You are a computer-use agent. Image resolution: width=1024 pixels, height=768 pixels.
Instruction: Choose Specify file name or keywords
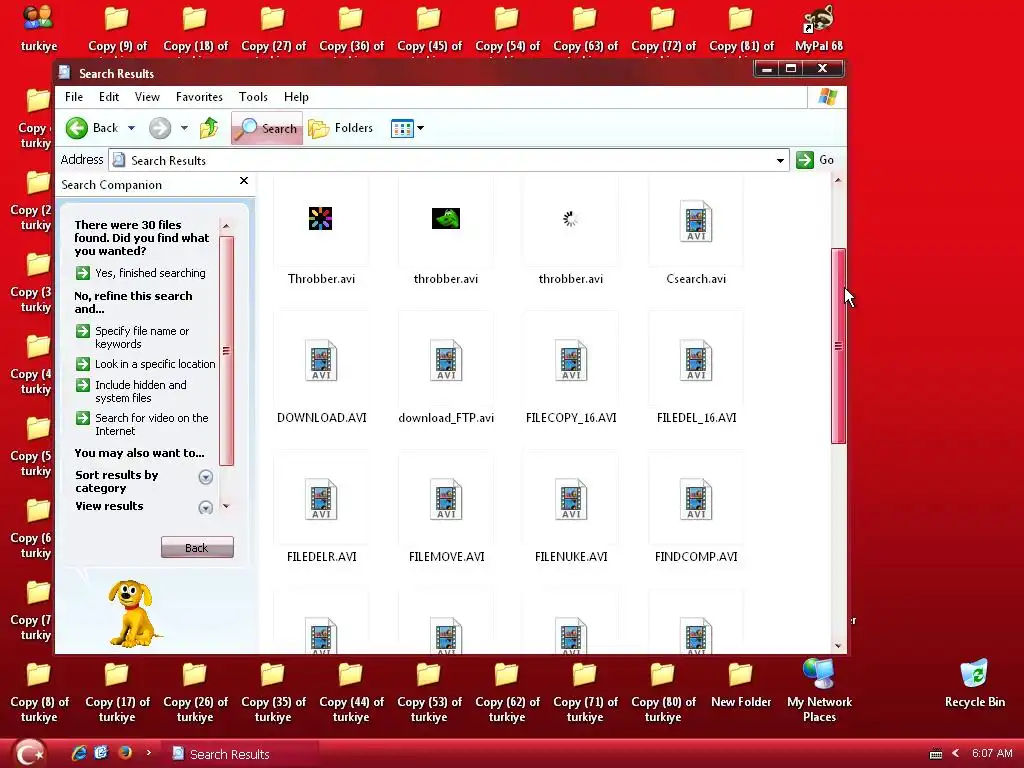coord(133,337)
